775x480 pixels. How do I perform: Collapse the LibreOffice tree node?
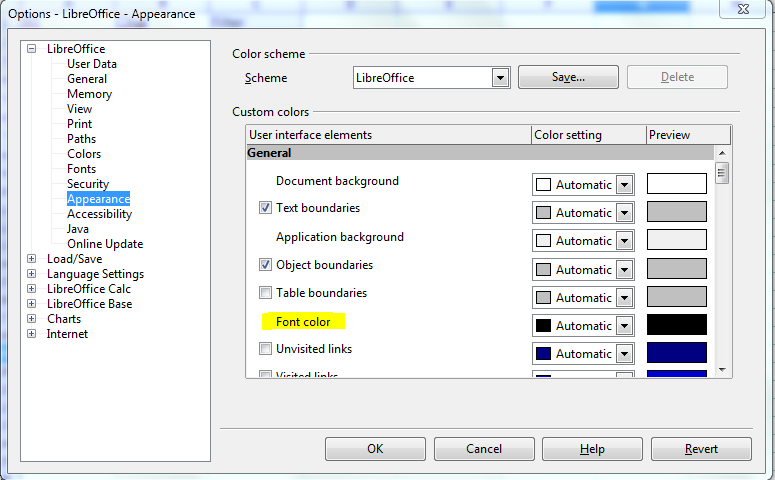coord(32,49)
